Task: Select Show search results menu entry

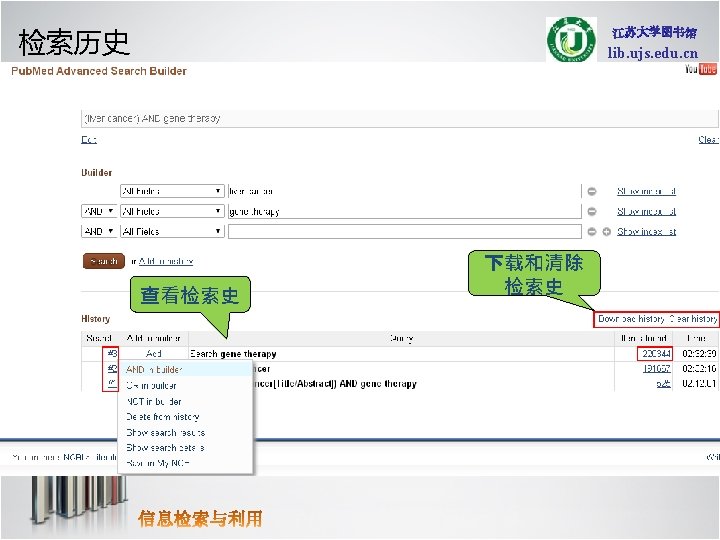Action: tap(166, 433)
